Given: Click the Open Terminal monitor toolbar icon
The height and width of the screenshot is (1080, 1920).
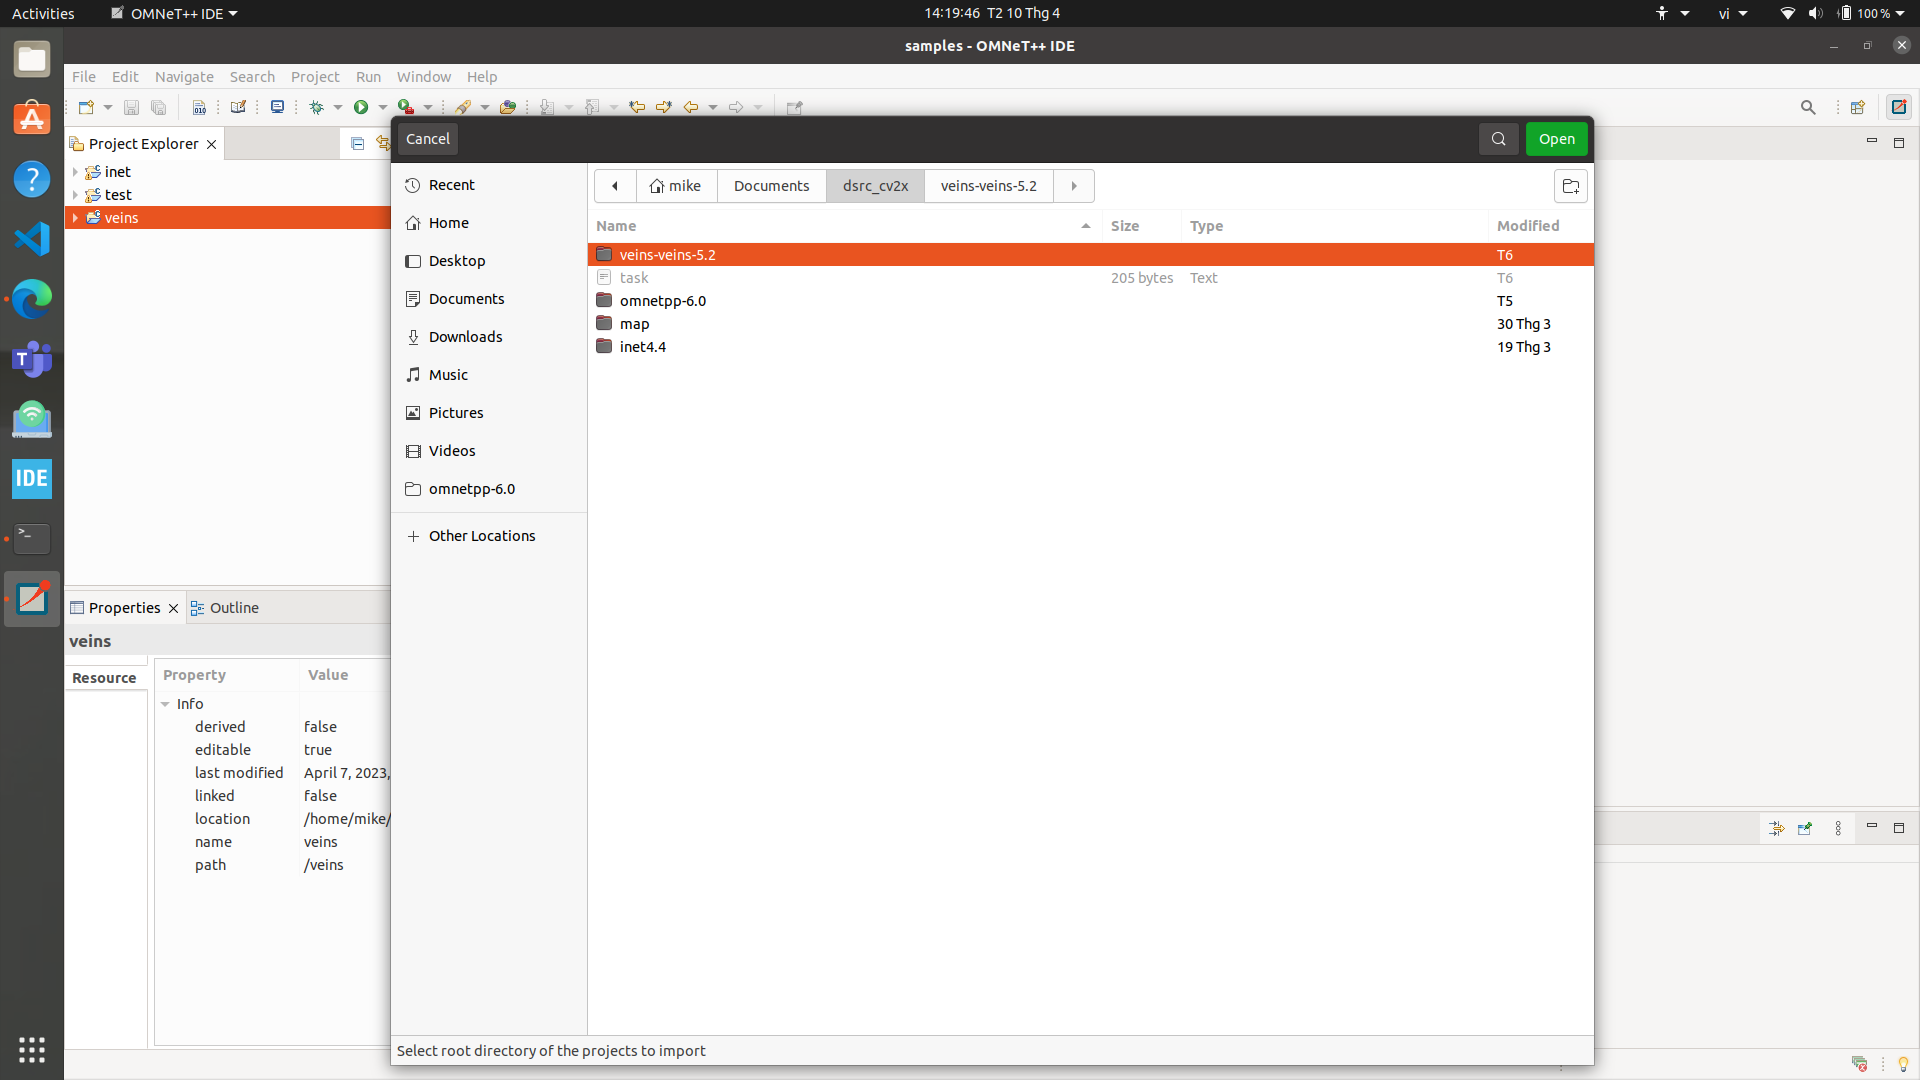Looking at the screenshot, I should click(x=277, y=107).
